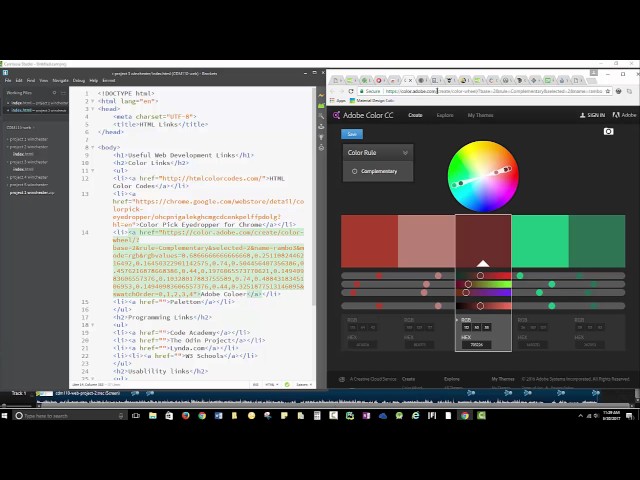
Task: Click the Chrome reload page icon
Action: [x=350, y=91]
